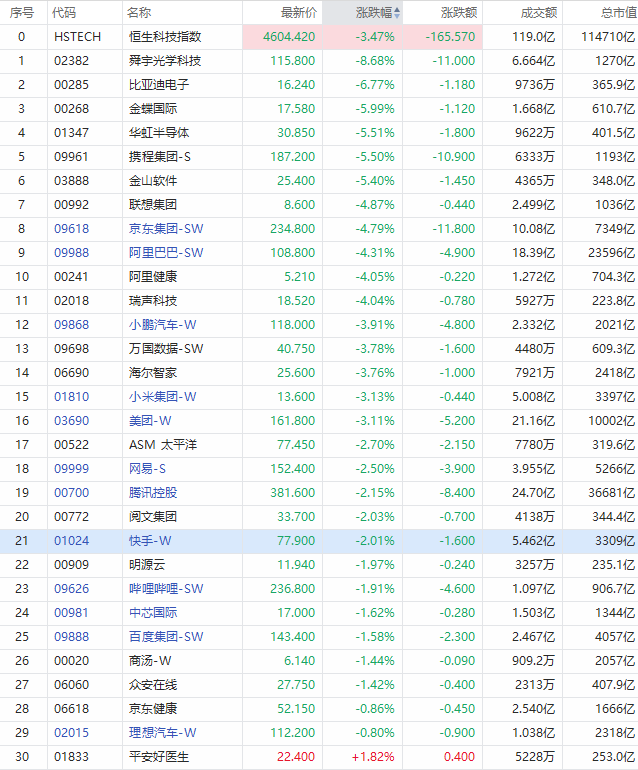Open stock code 00981 link
This screenshot has height=770, width=638.
coord(72,613)
